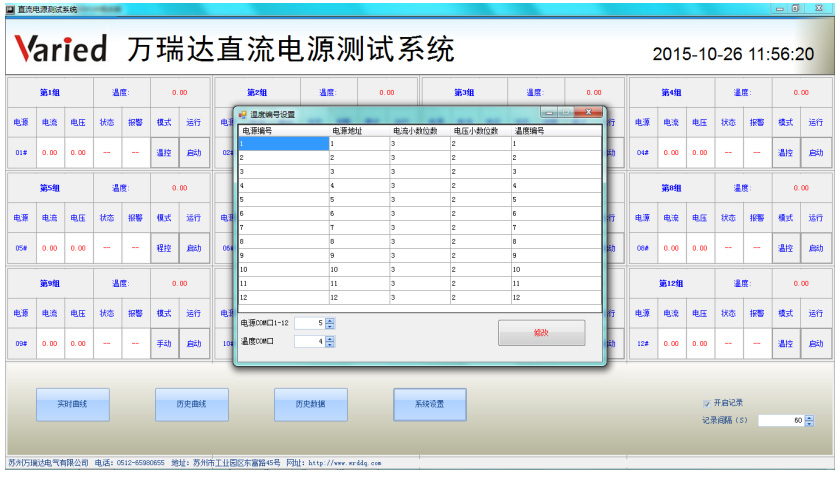
Task: Open the http://www.wrddq.com website link
Action: point(344,463)
